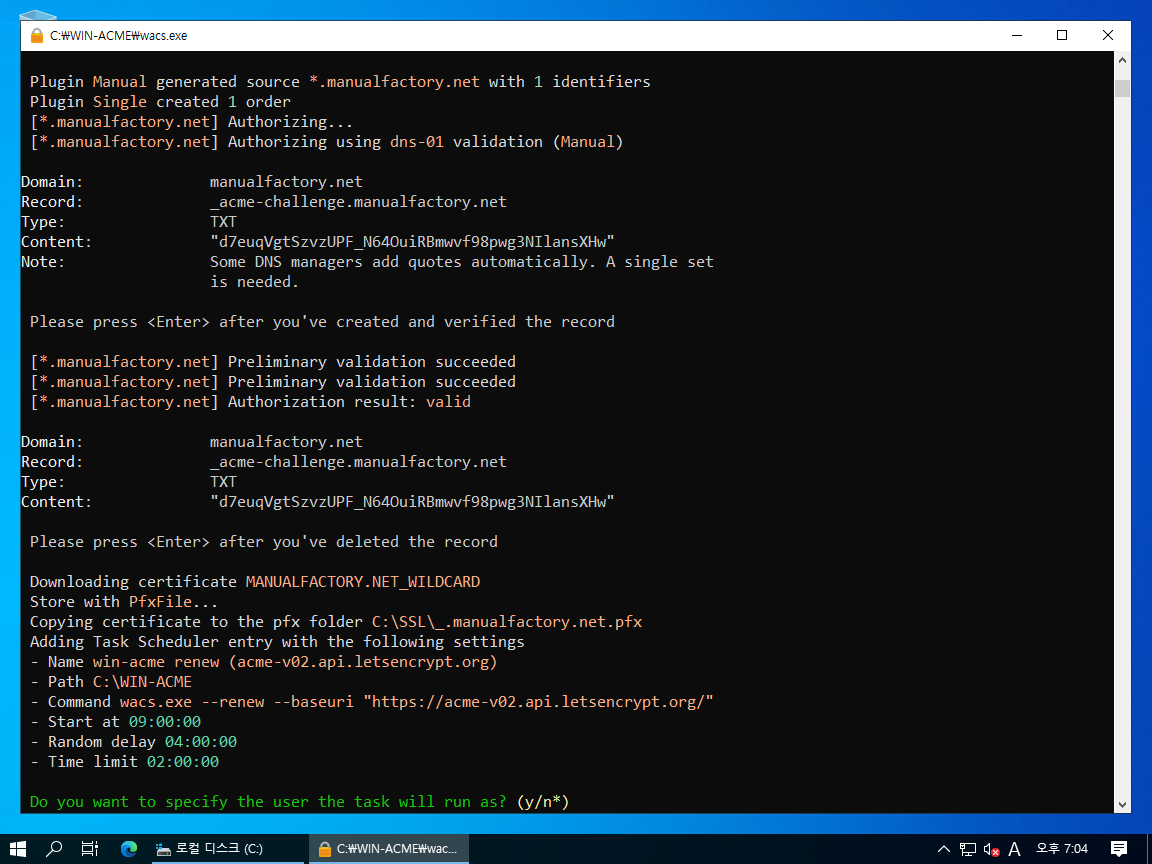Screen dimensions: 1152x864
Task: Toggle the IME language indicator A
Action: tap(1015, 849)
